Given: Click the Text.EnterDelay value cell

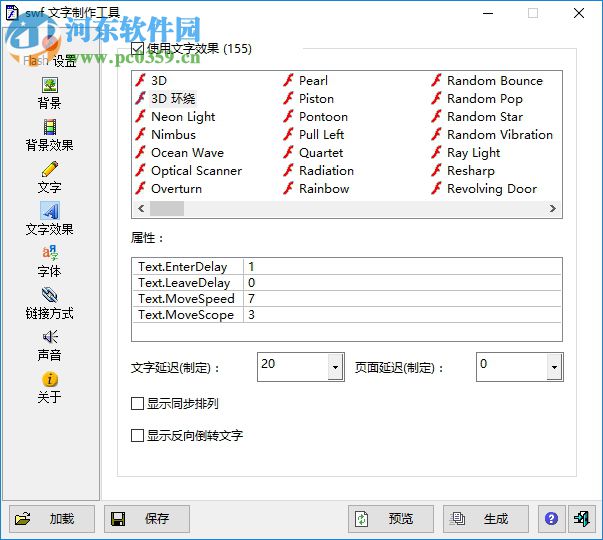Looking at the screenshot, I should pos(403,267).
